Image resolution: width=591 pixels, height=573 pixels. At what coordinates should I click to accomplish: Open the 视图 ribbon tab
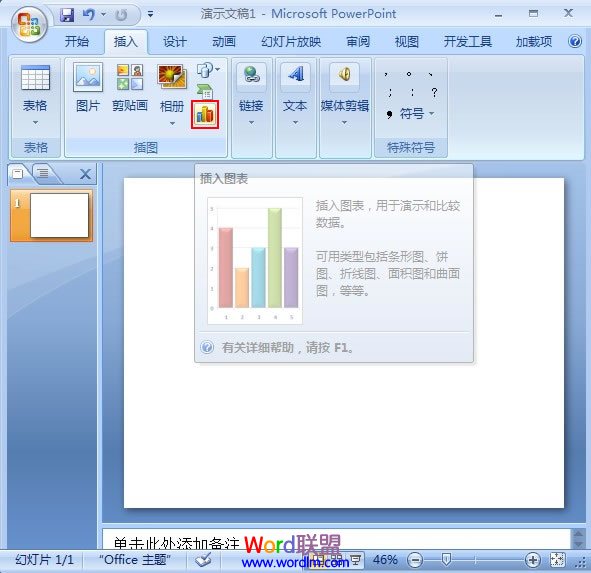point(407,41)
